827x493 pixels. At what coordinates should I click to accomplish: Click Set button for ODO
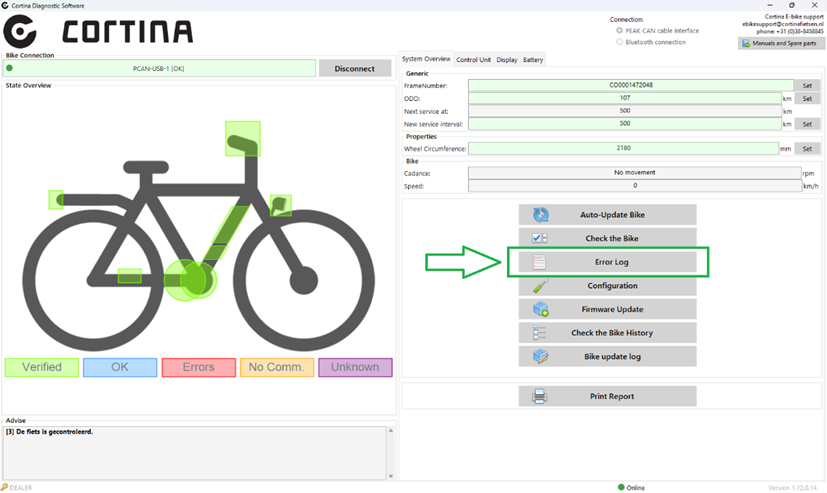pos(807,99)
